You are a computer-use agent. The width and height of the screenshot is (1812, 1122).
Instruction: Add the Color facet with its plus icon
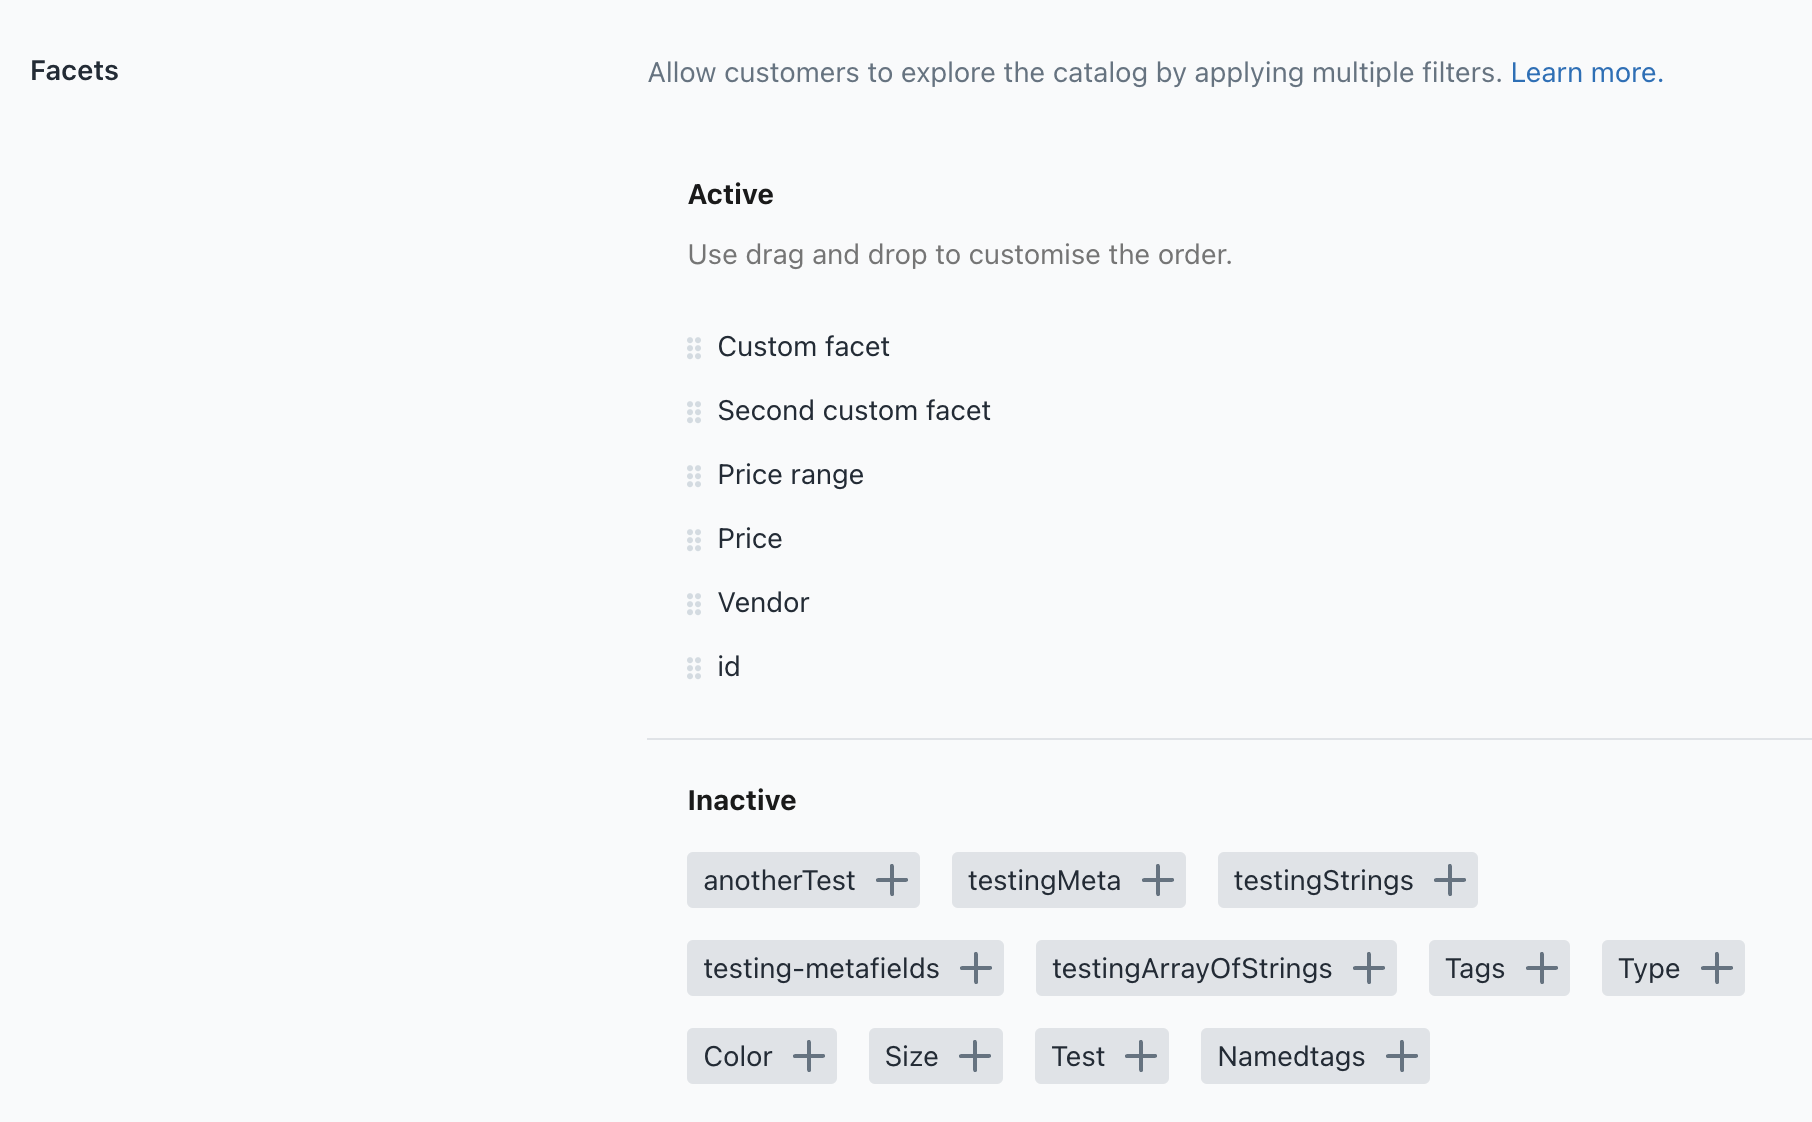point(809,1056)
